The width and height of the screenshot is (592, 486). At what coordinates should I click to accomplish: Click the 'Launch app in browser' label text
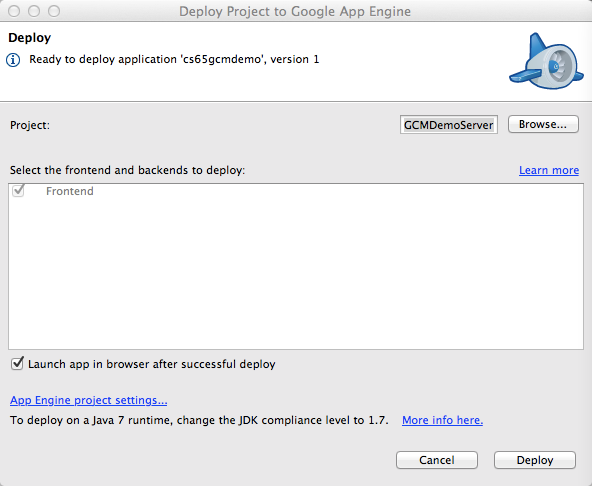point(152,364)
